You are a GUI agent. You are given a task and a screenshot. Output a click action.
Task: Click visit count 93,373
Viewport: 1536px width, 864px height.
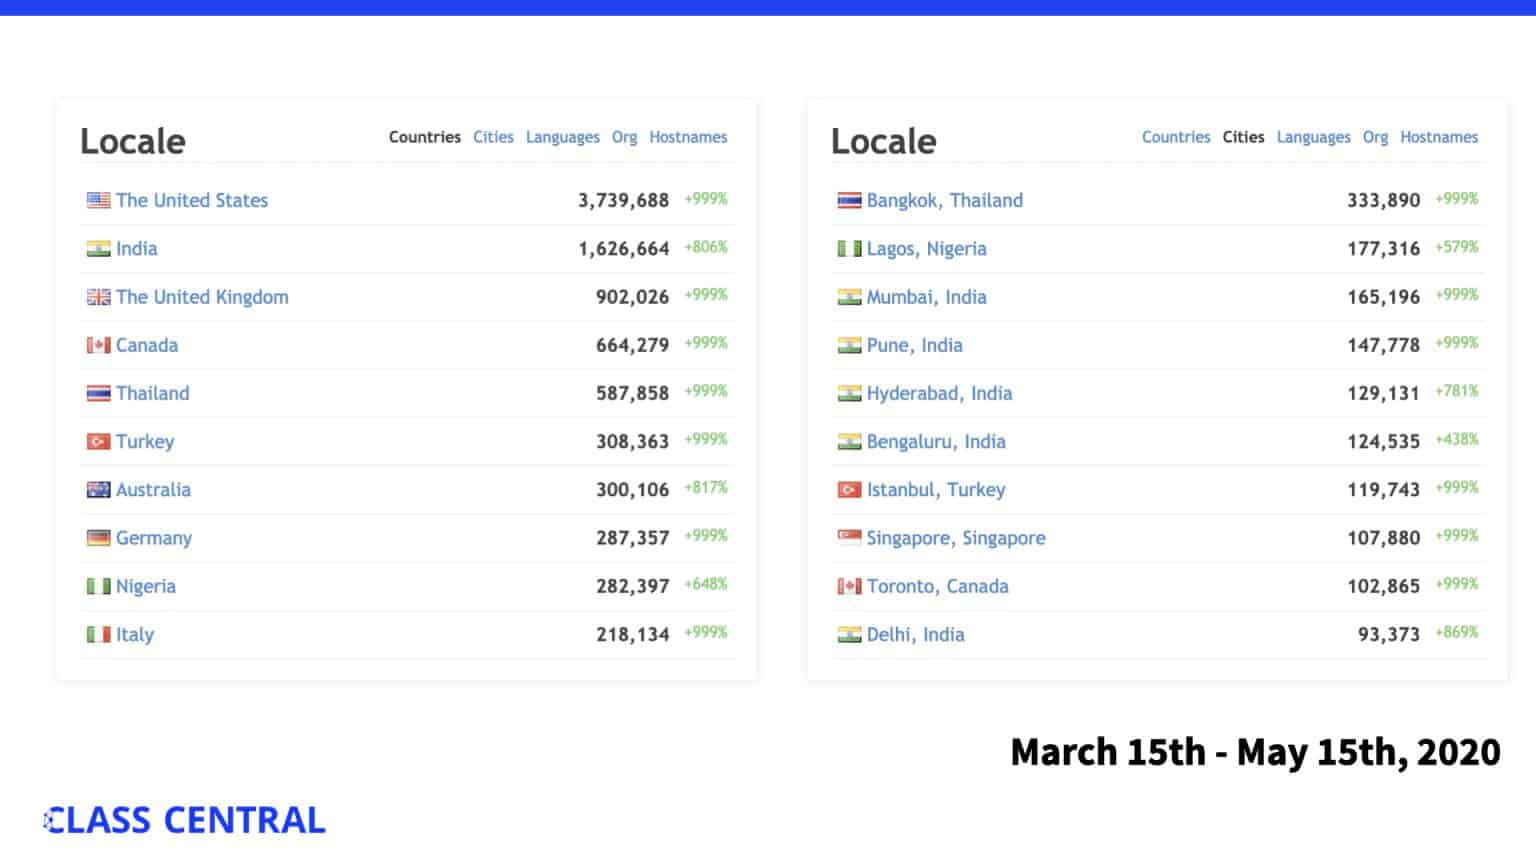coord(1389,635)
